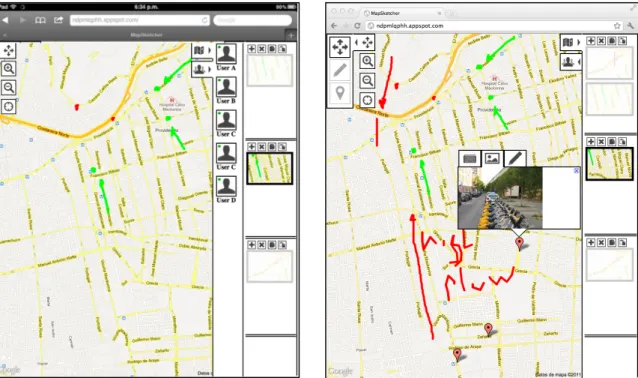
Task: Open faint green sketch thumbnail on iPad
Action: click(x=269, y=70)
